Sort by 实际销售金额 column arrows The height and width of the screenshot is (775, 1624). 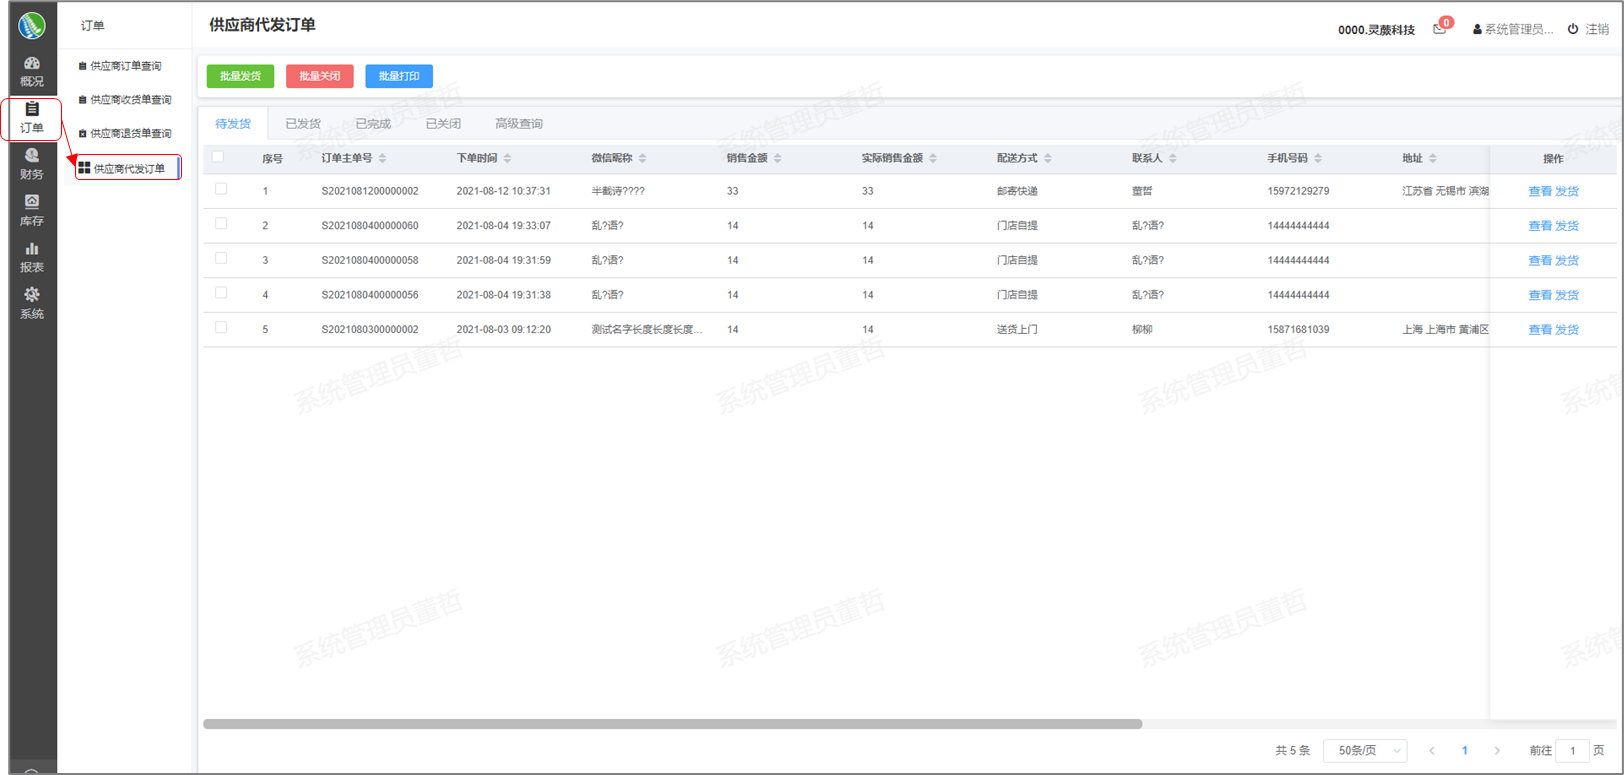pos(933,158)
